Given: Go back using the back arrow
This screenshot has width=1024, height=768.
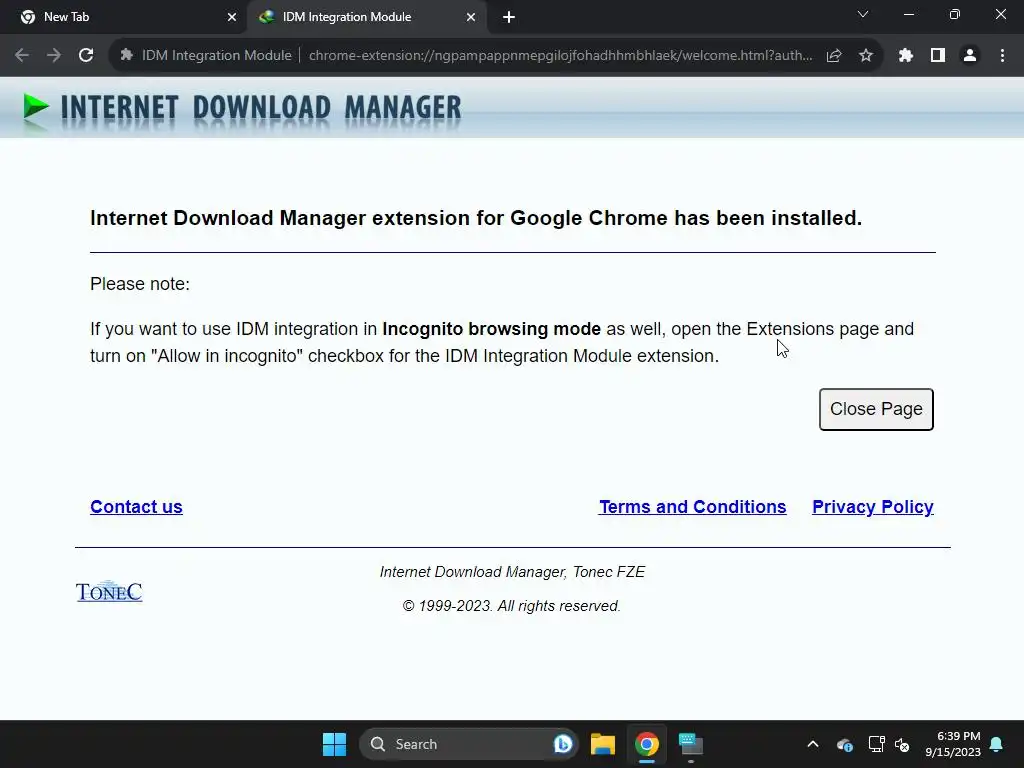Looking at the screenshot, I should (x=22, y=56).
